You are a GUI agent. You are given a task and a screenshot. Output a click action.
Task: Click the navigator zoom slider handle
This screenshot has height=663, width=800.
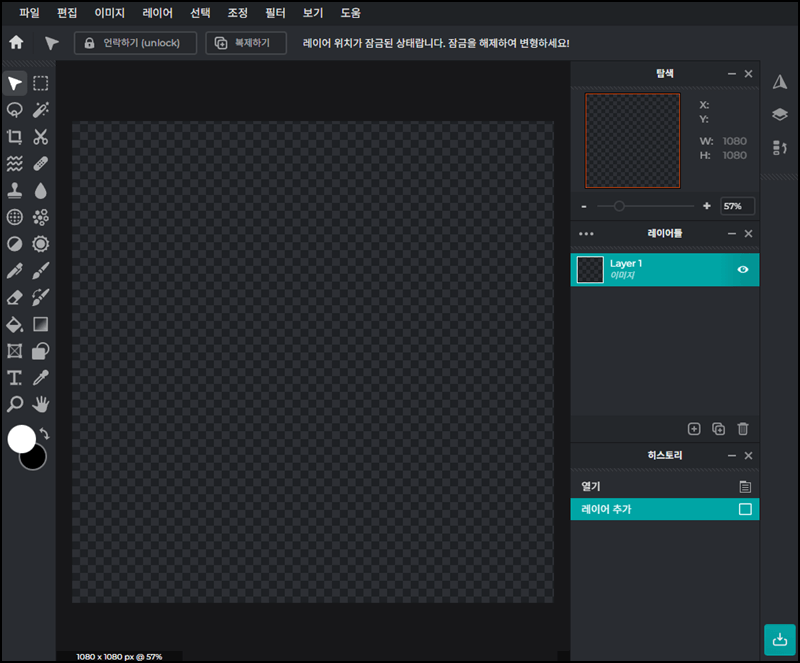(619, 206)
